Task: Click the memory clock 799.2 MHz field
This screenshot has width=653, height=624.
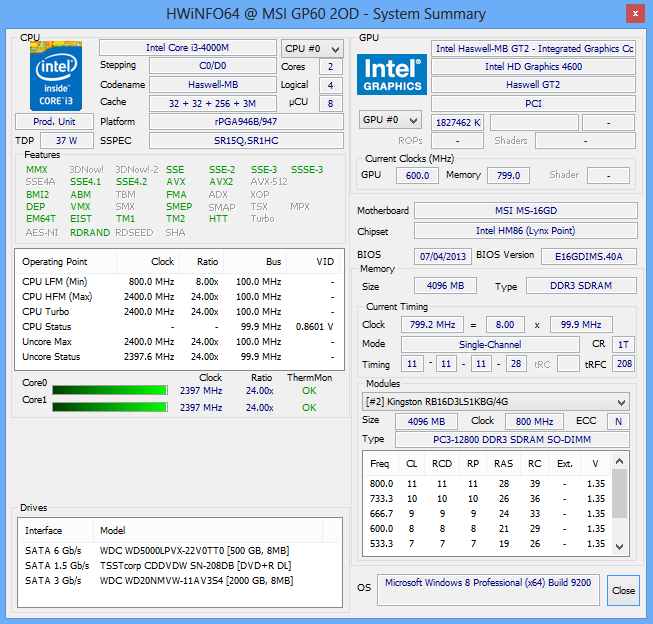Action: (x=432, y=324)
